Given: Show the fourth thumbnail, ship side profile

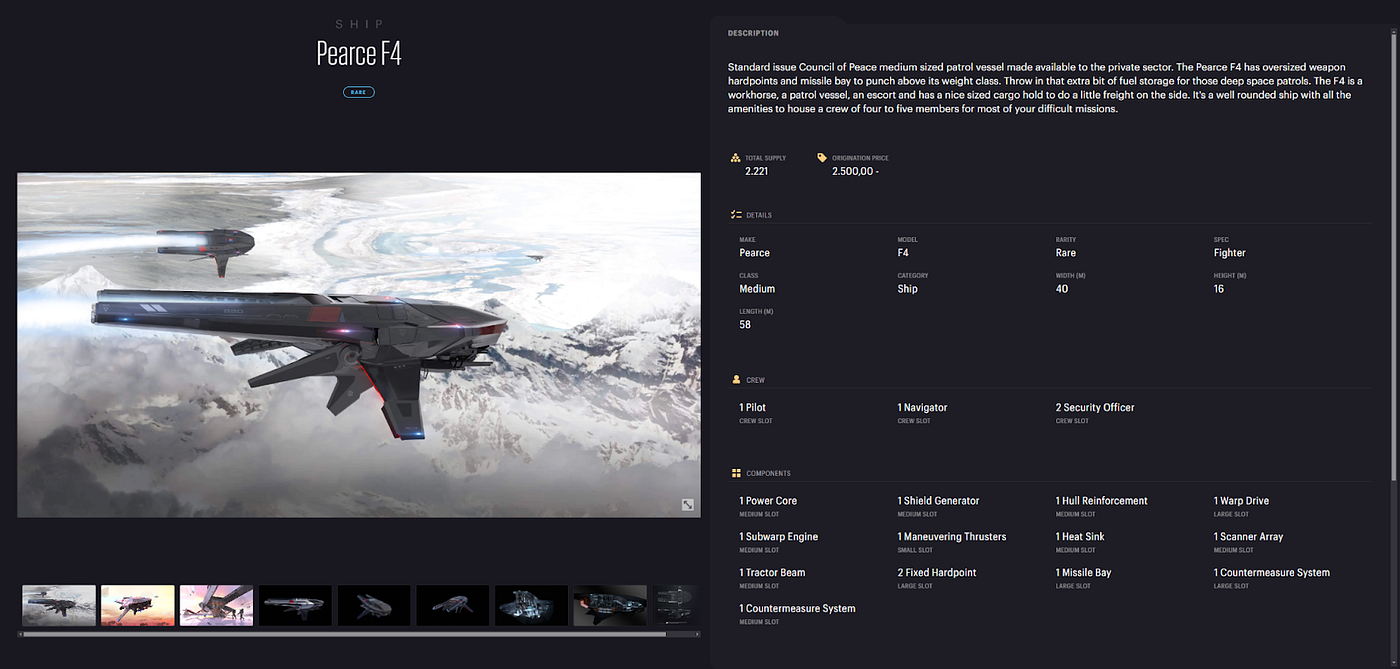Looking at the screenshot, I should 295,605.
